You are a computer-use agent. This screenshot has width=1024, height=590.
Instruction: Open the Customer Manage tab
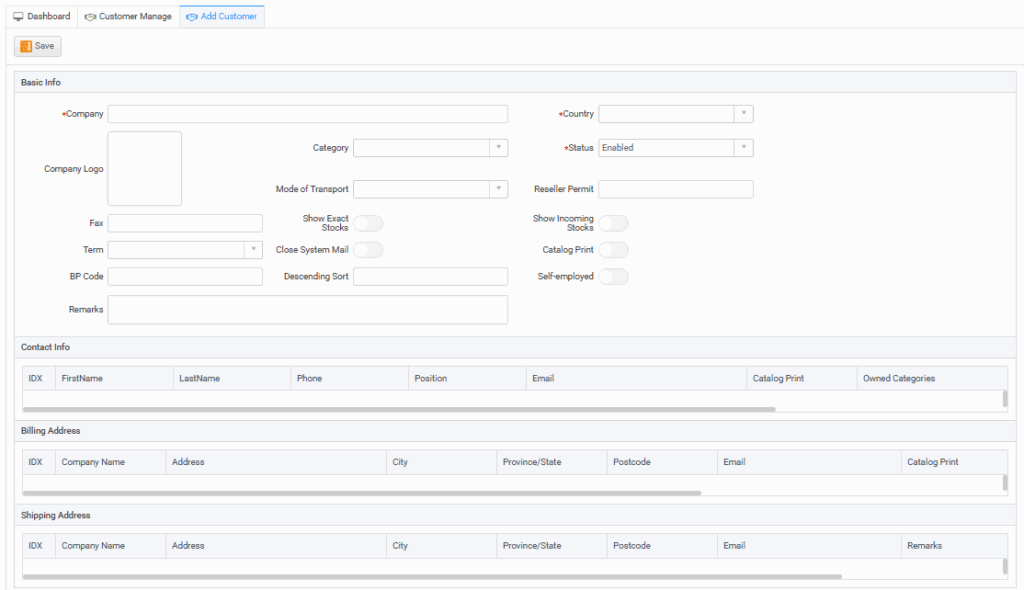[128, 17]
